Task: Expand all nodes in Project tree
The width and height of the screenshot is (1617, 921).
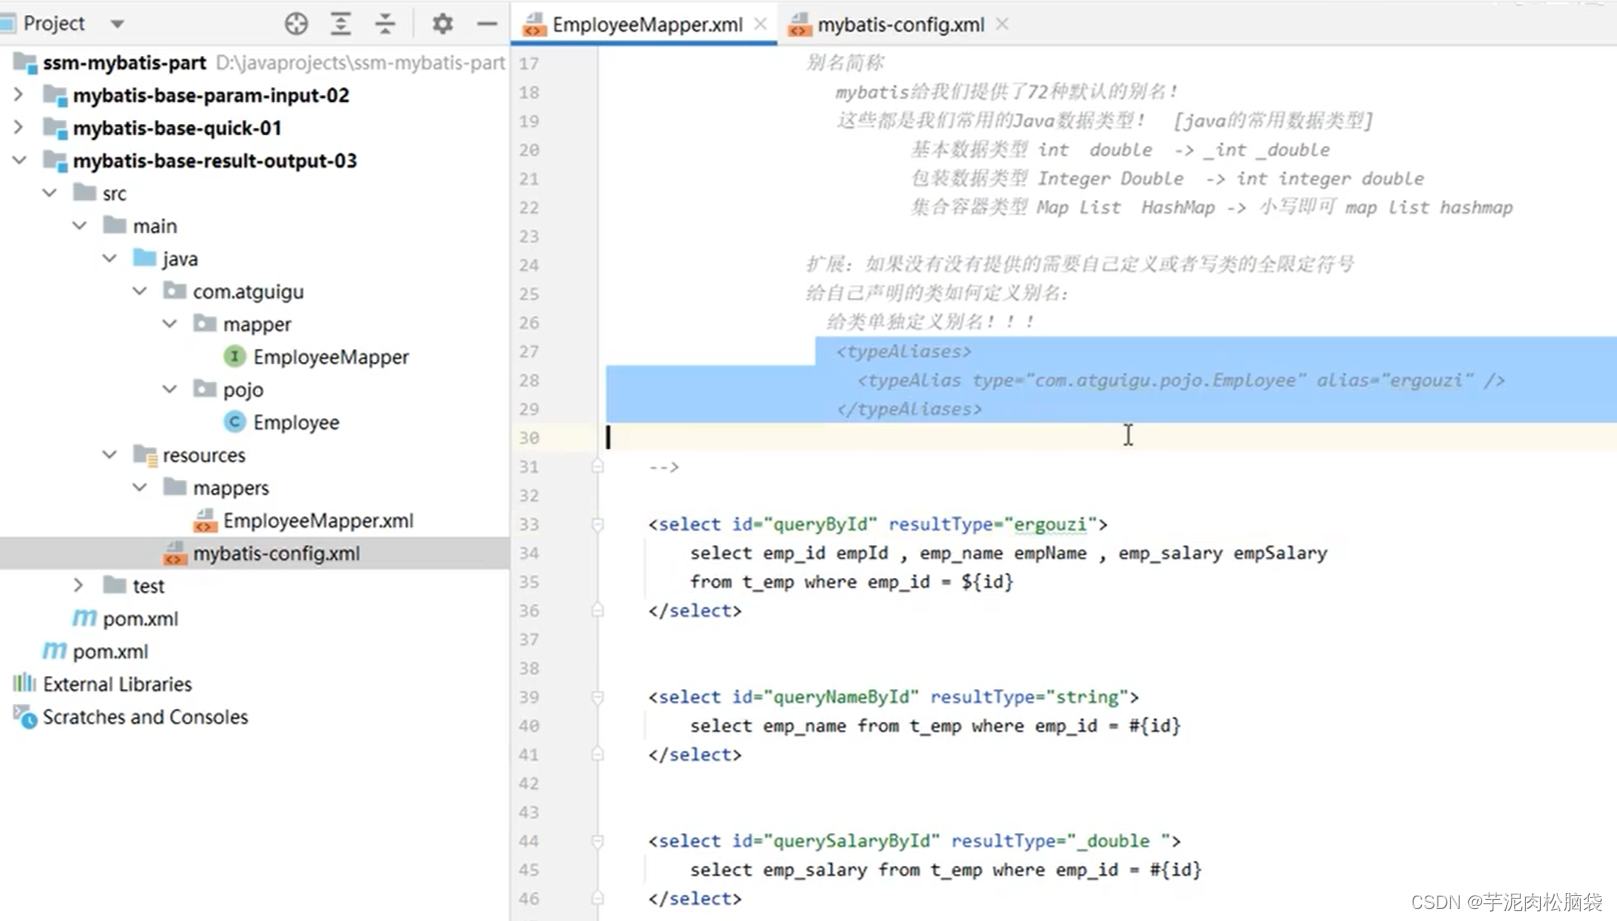Action: [x=341, y=23]
